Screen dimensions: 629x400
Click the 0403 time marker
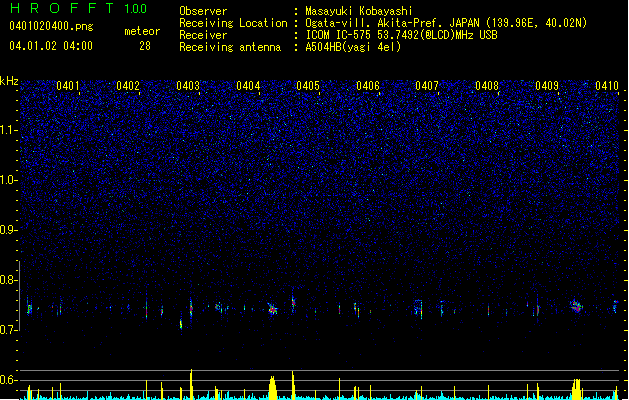[x=188, y=86]
